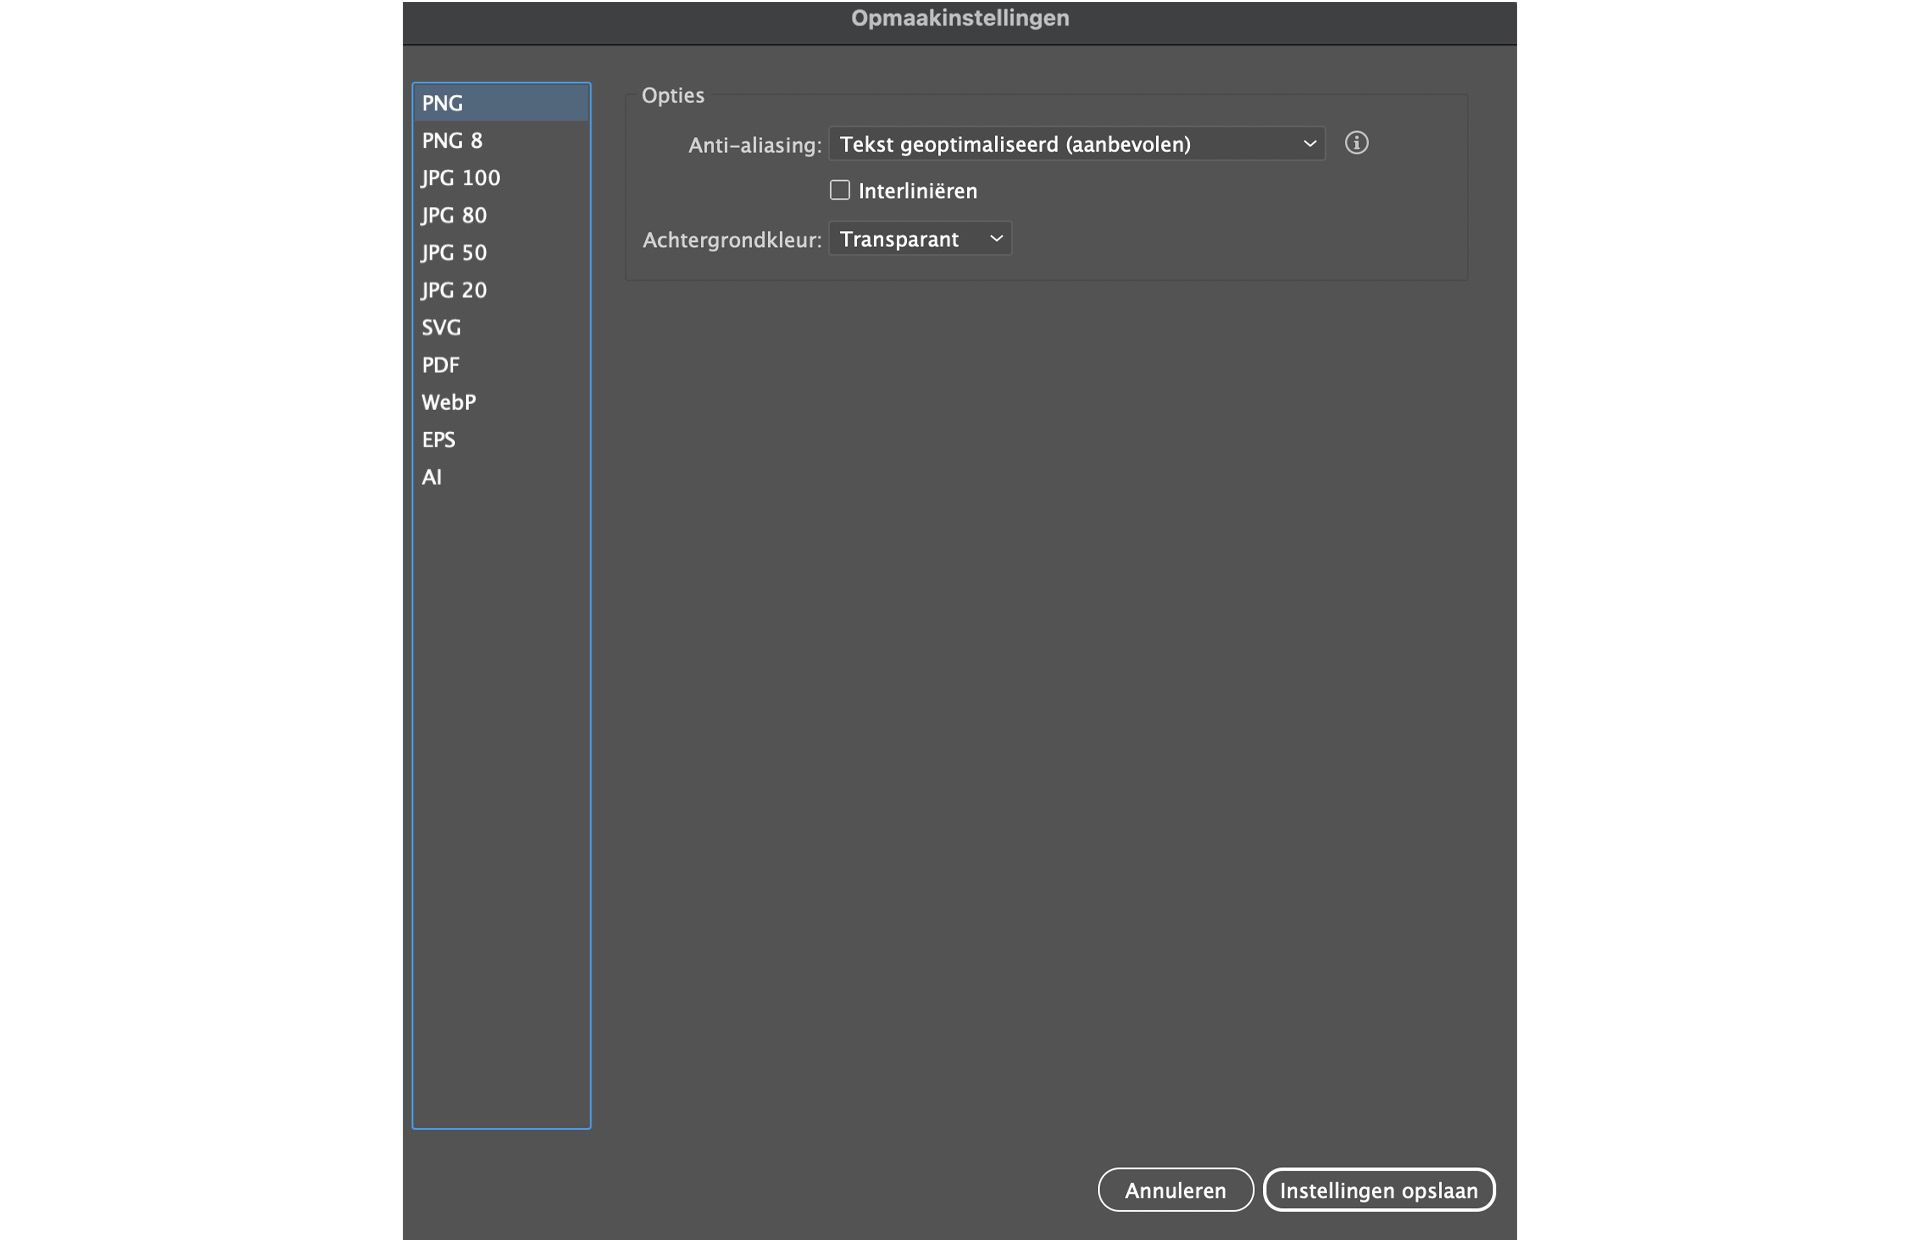The height and width of the screenshot is (1240, 1920).
Task: Click the Achtergrondkleur dropdown chevron
Action: click(x=996, y=239)
